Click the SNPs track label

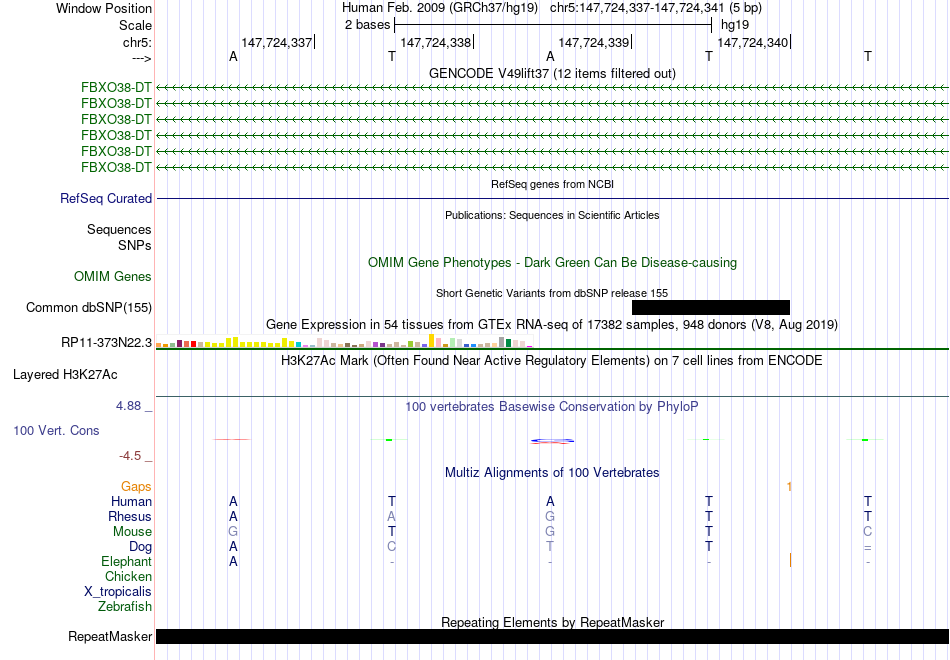(x=135, y=245)
